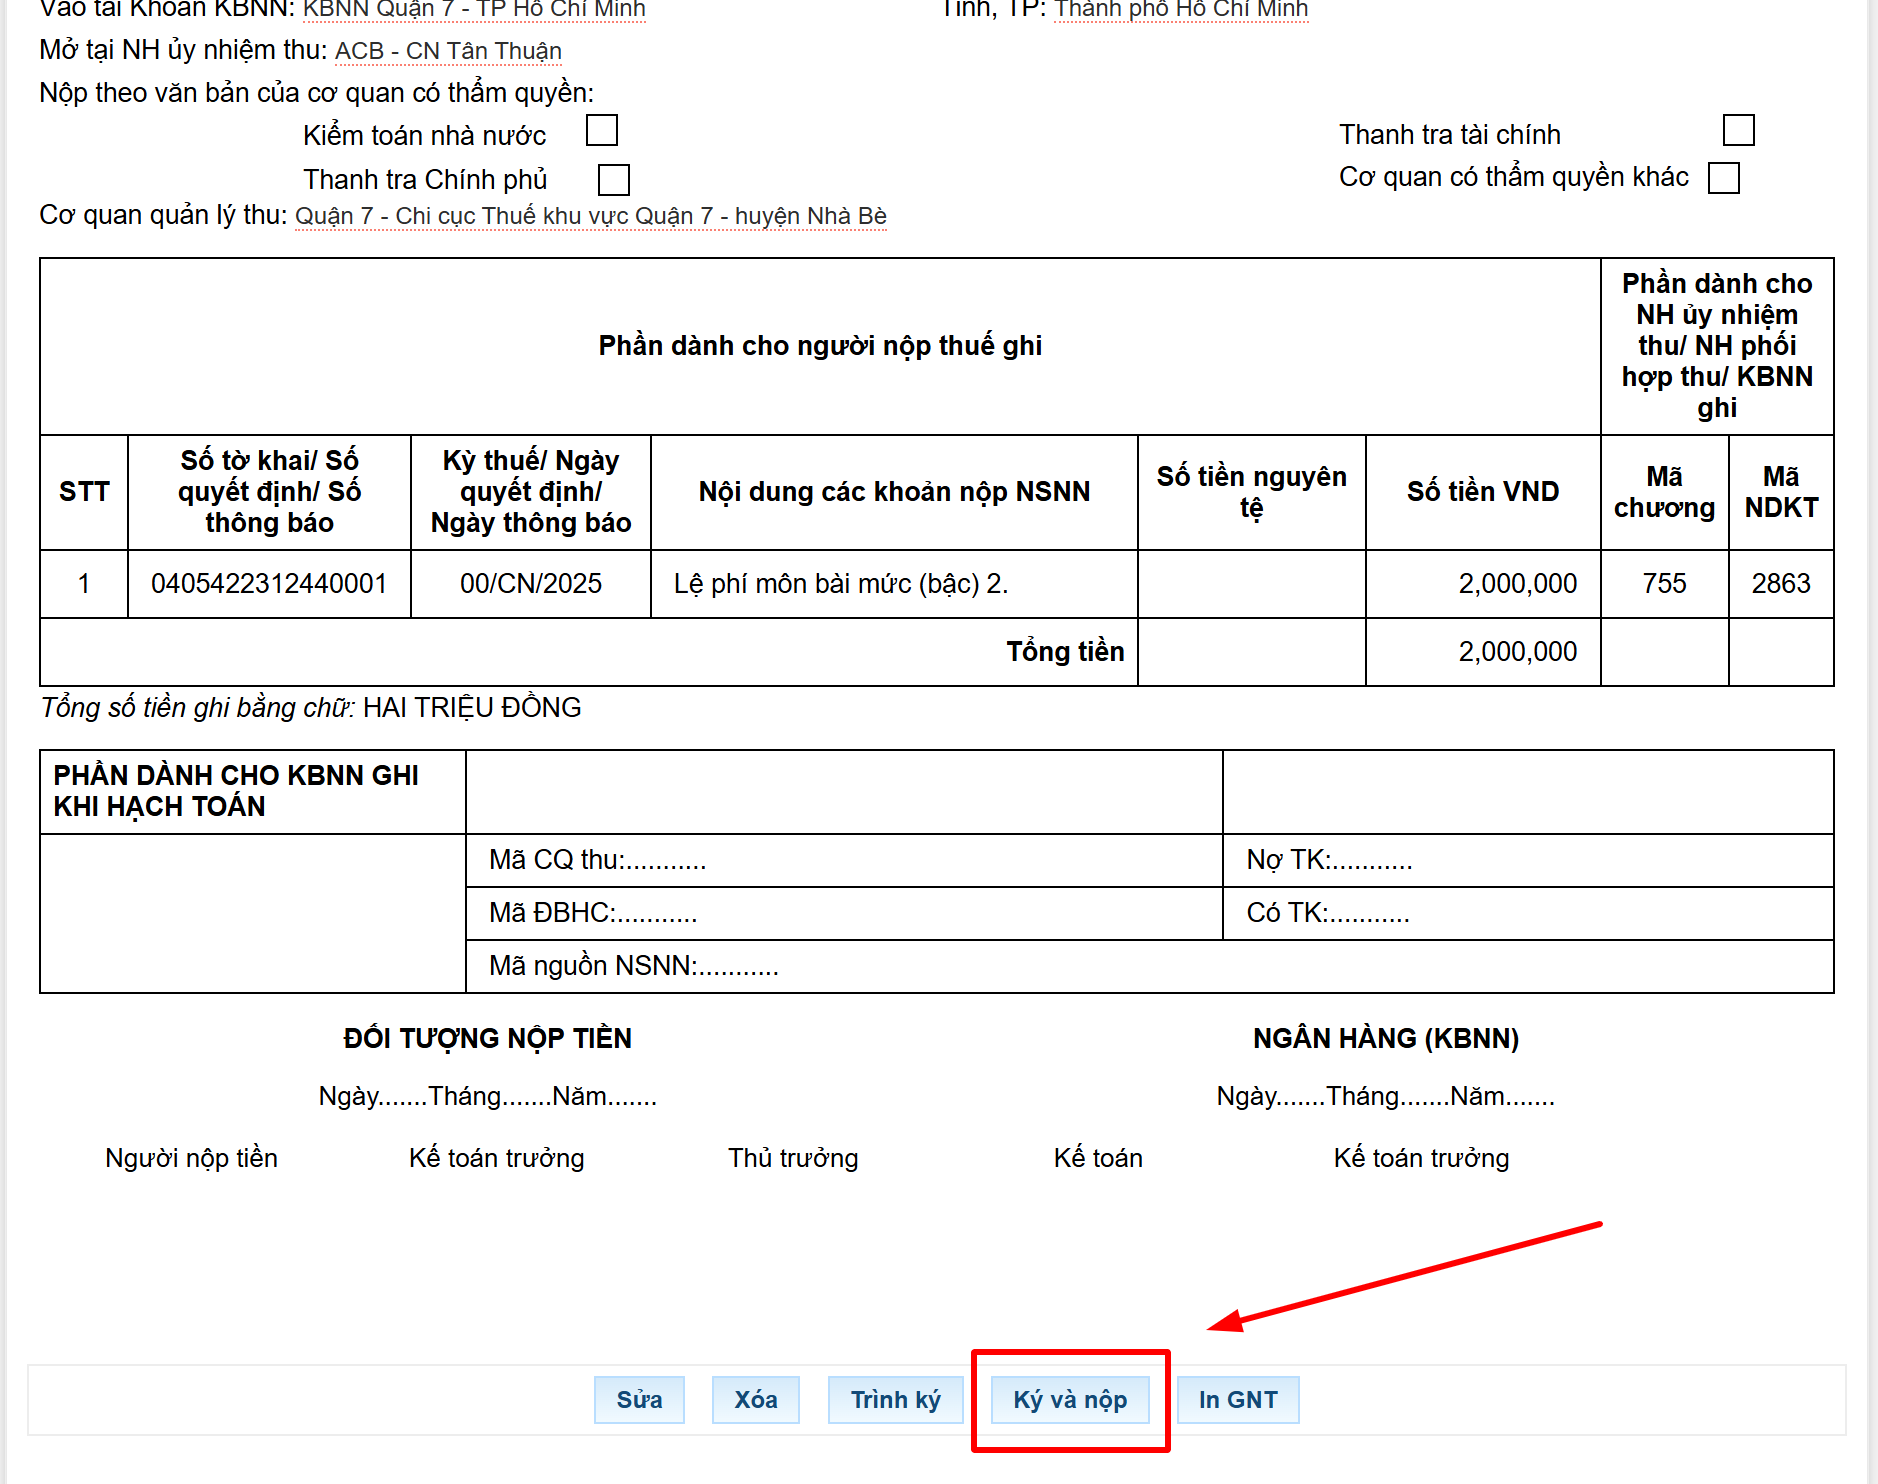Click the Nội dung các khoản nộp NSNN header
1878x1484 pixels.
pyautogui.click(x=894, y=492)
